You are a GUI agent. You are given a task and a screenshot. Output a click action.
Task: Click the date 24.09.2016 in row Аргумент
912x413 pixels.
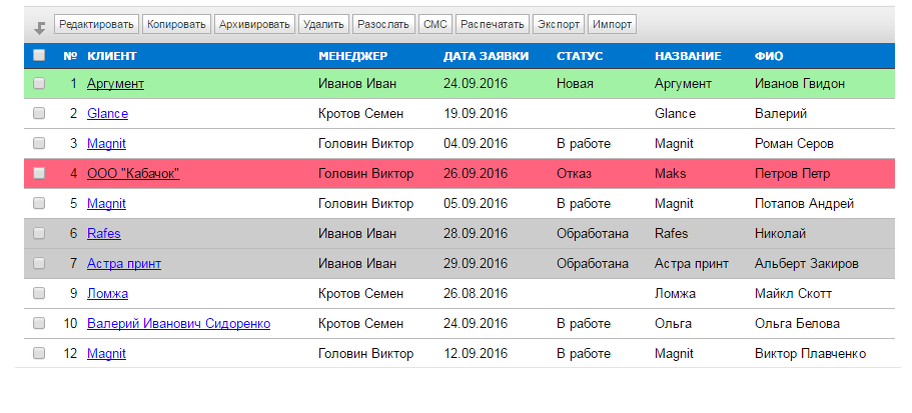475,84
